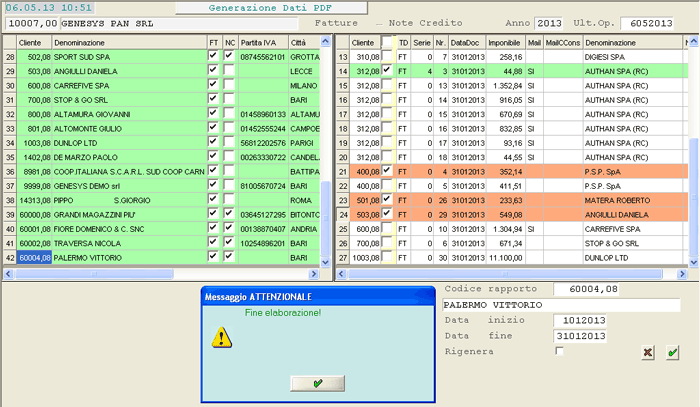Viewport: 700px width, 407px height.
Task: Click the GENESYS PAN SRL company name field
Action: tap(179, 24)
